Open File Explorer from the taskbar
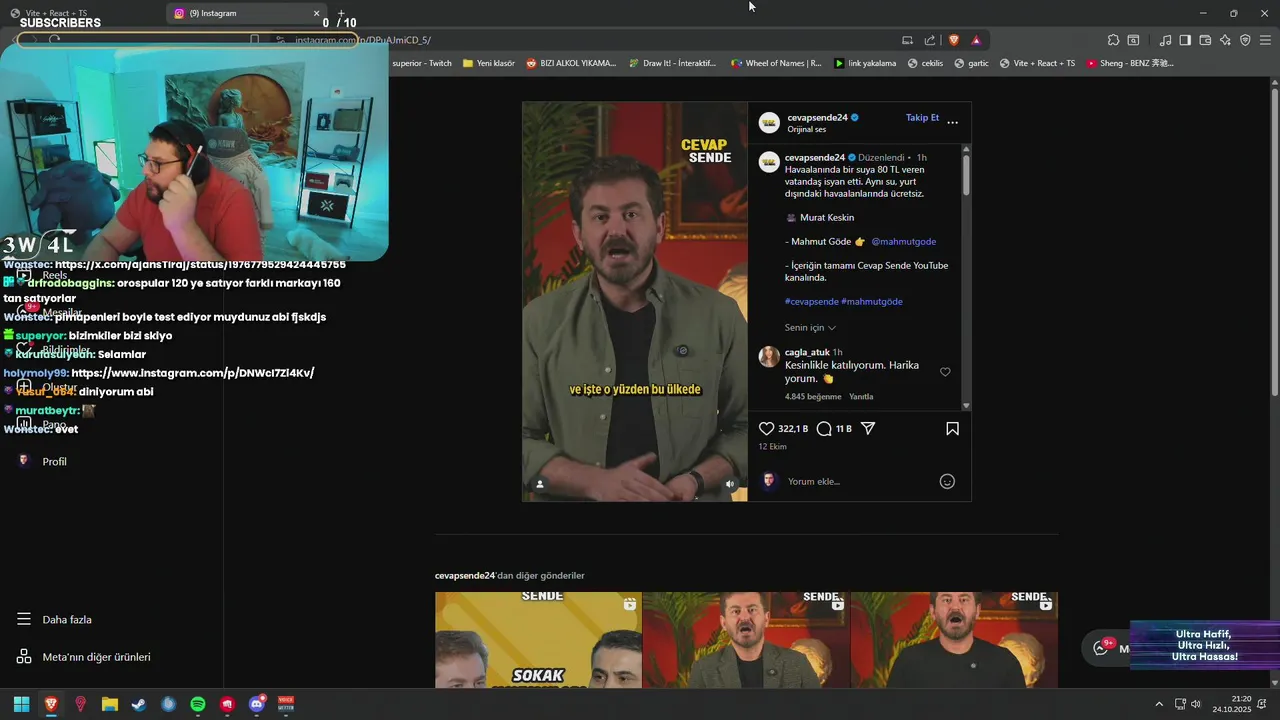Screen dimensions: 1280x720 coord(110,704)
